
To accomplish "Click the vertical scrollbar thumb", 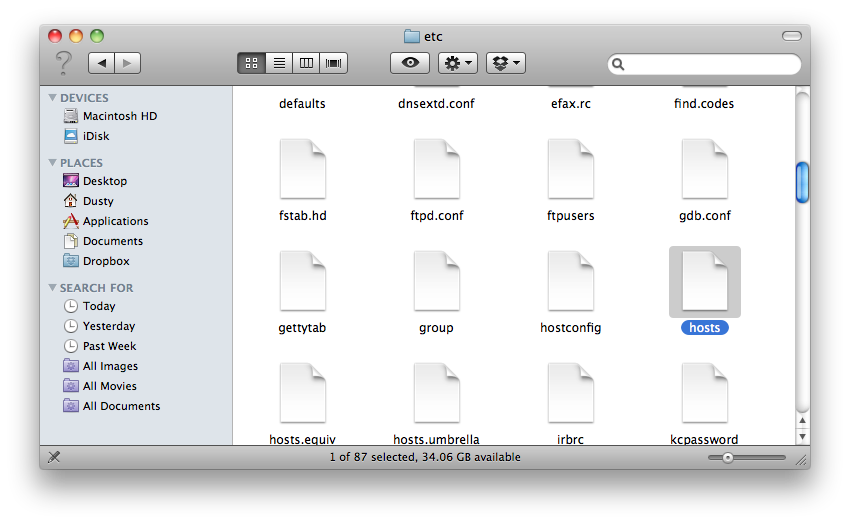I will click(802, 183).
